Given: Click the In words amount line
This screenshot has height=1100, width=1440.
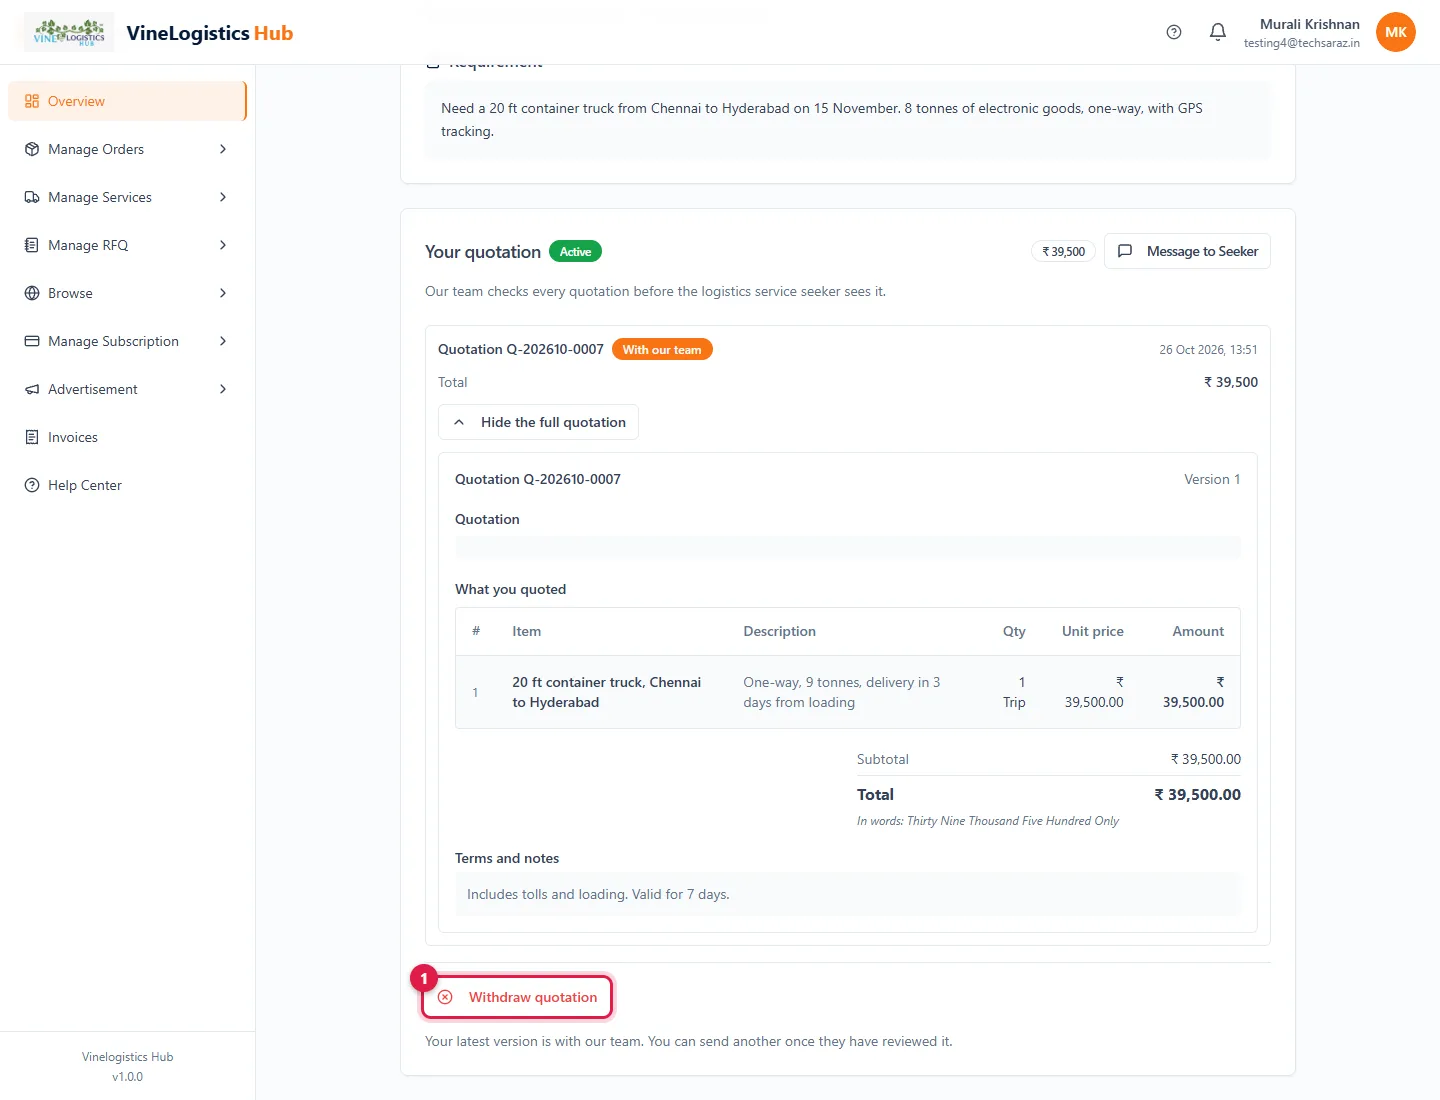Looking at the screenshot, I should coord(988,821).
